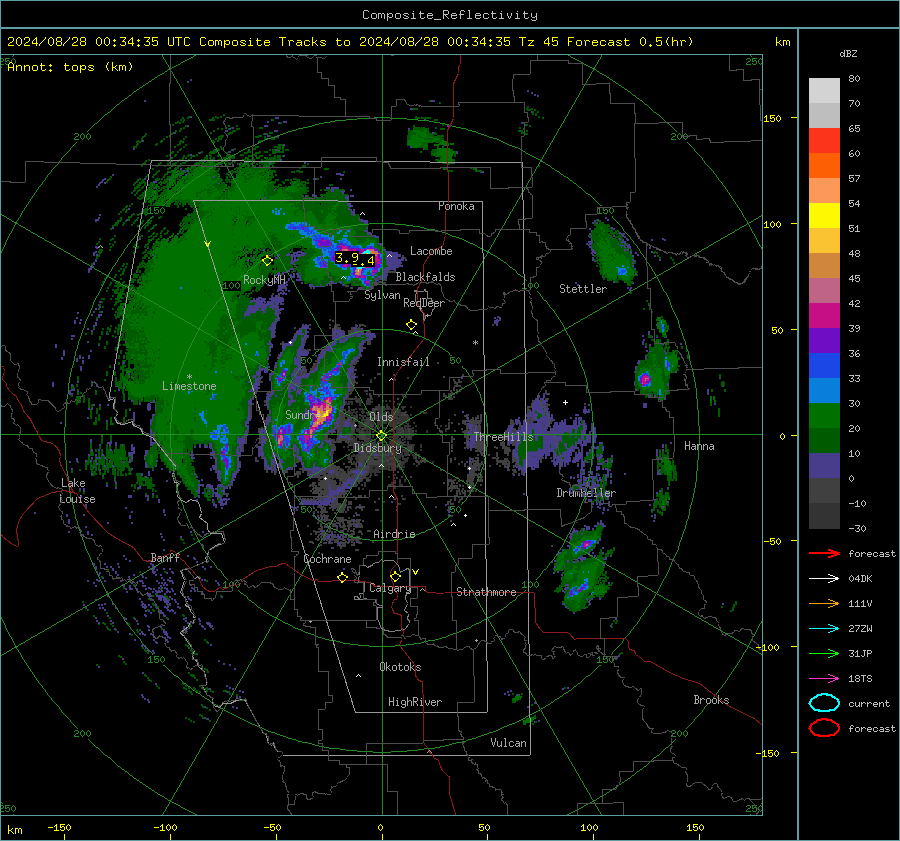Click the Cochrane label
Image resolution: width=900 pixels, height=841 pixels.
pos(327,559)
